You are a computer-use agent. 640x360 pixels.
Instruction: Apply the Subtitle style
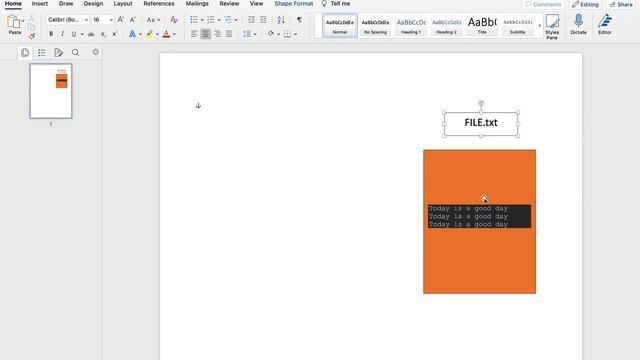[x=518, y=26]
